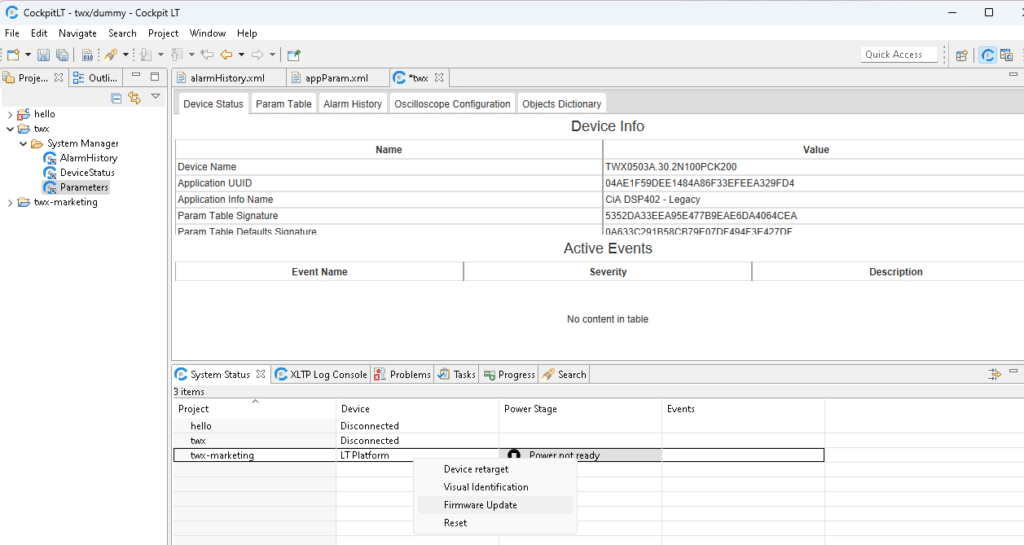1024x545 pixels.
Task: Close the System Status view tab
Action: point(261,374)
